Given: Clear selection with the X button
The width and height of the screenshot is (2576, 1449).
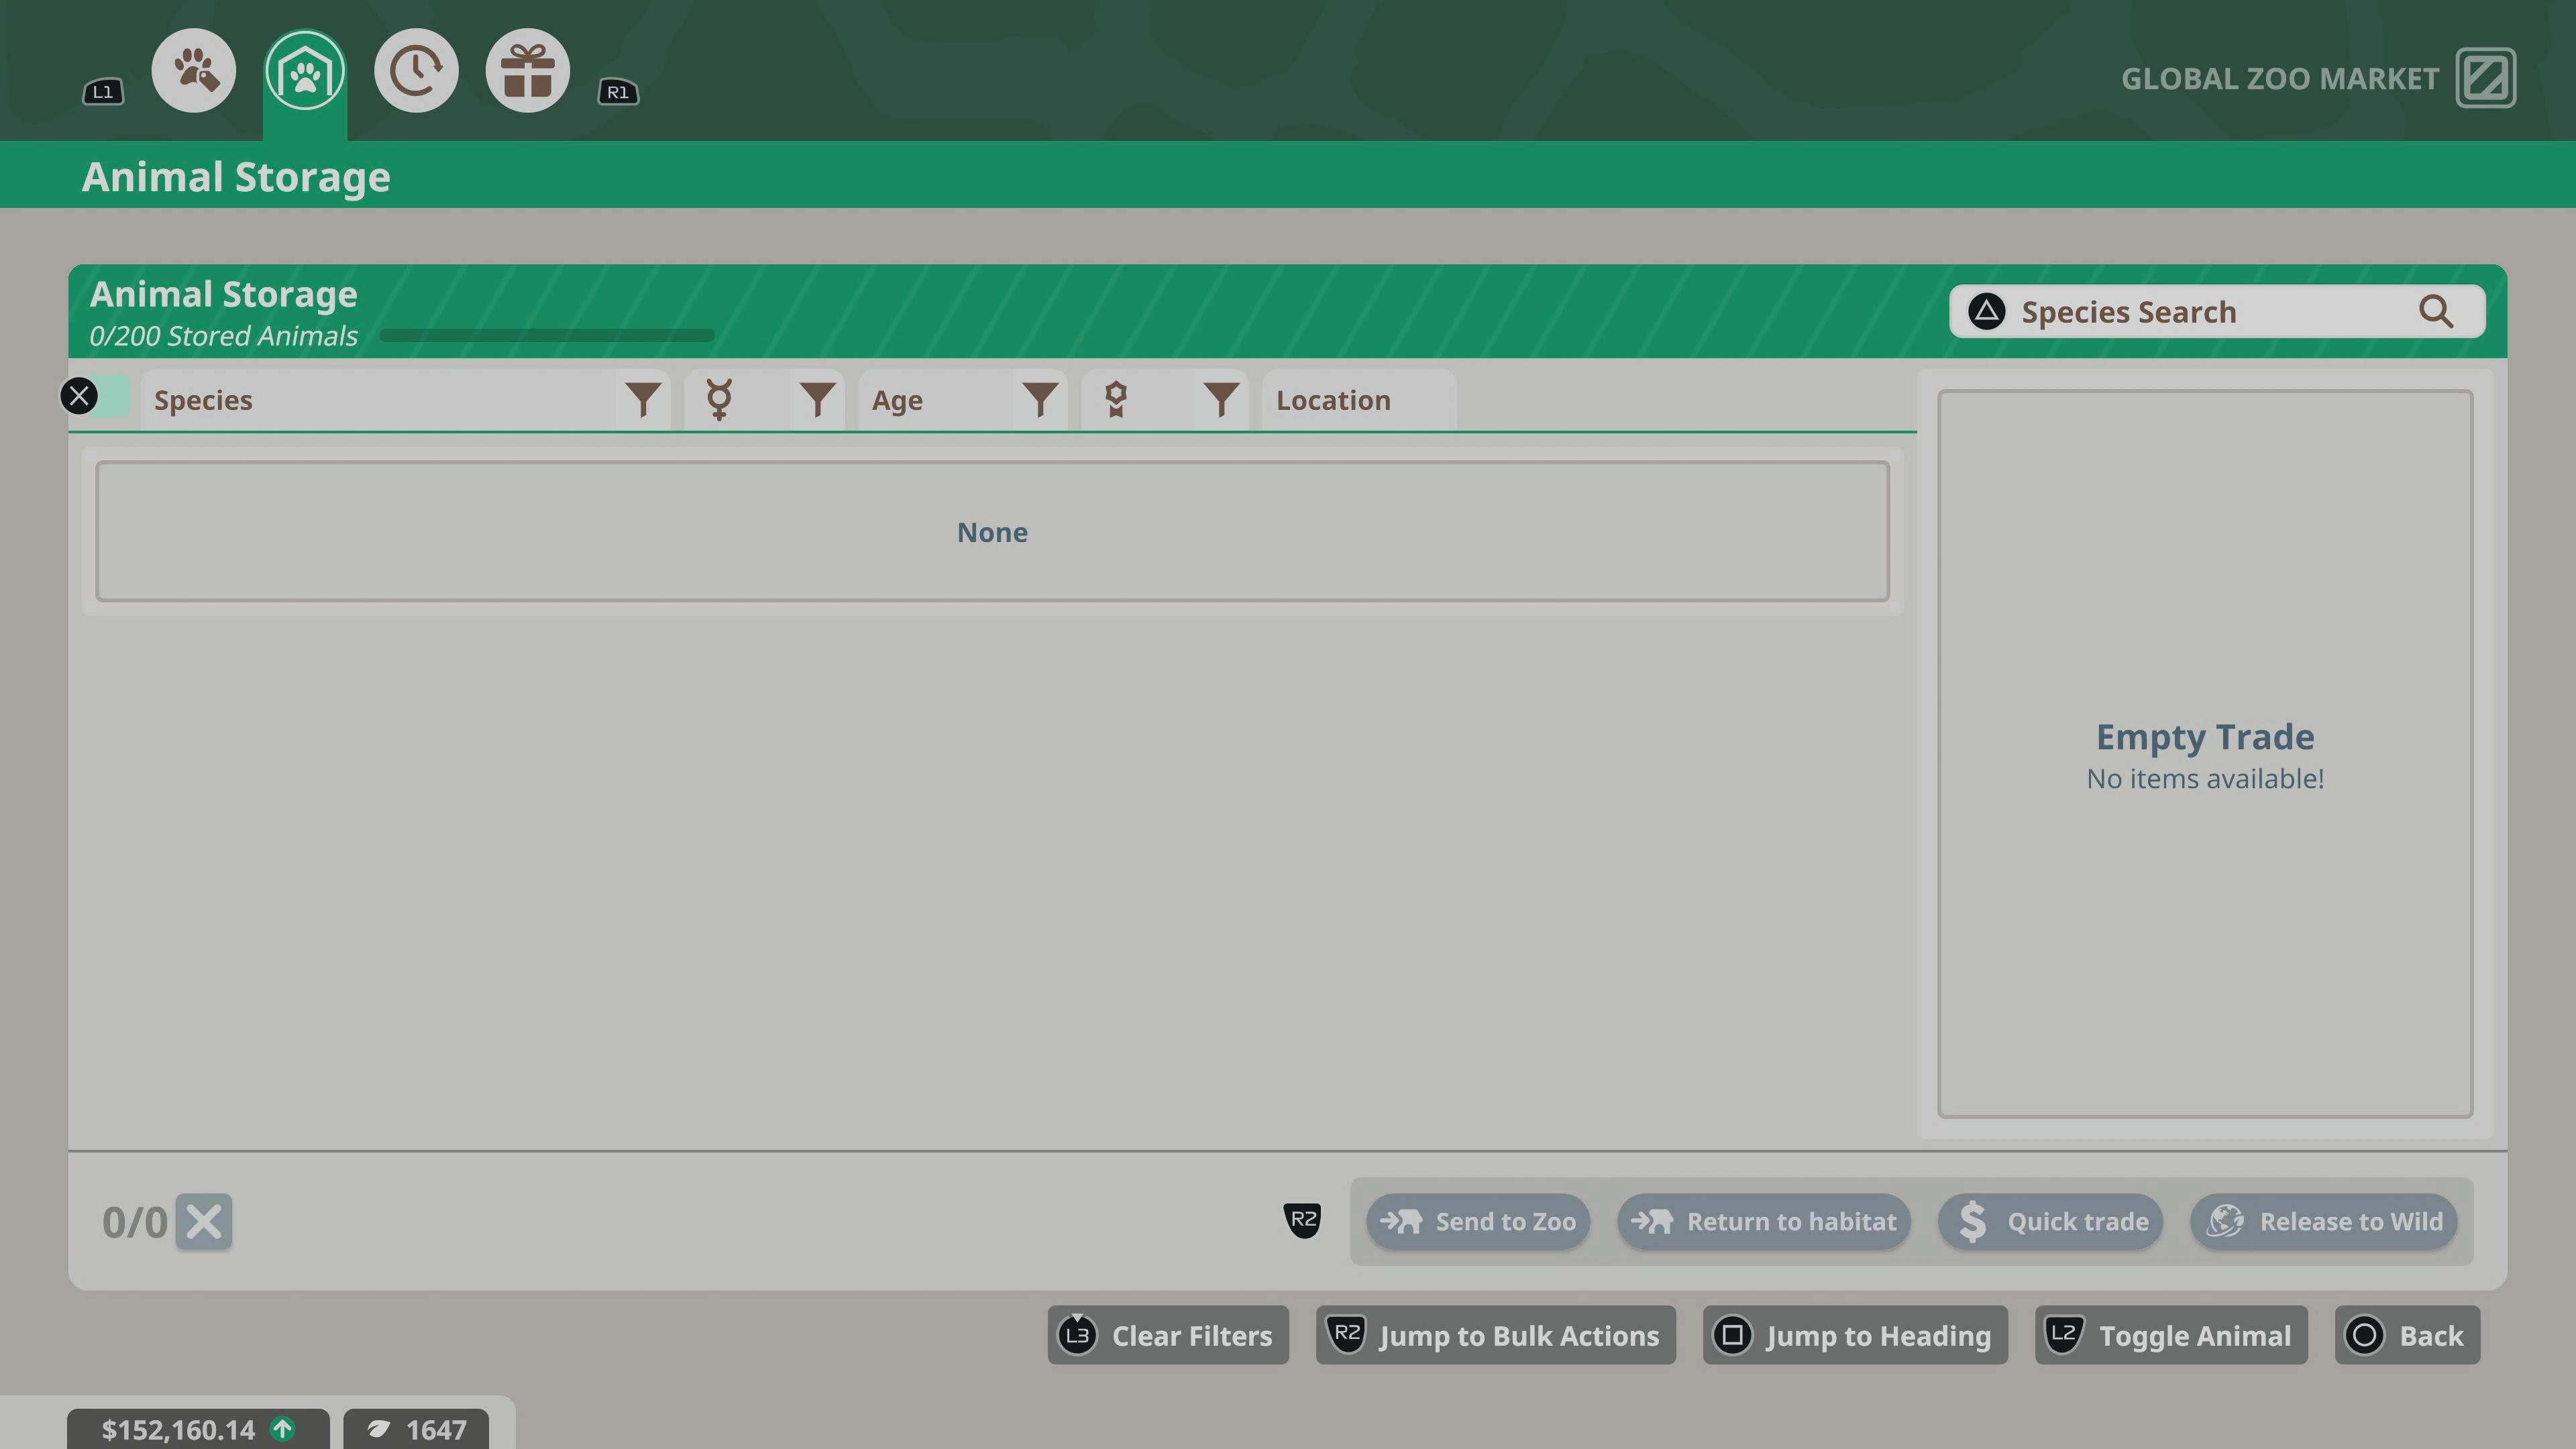Looking at the screenshot, I should point(204,1222).
